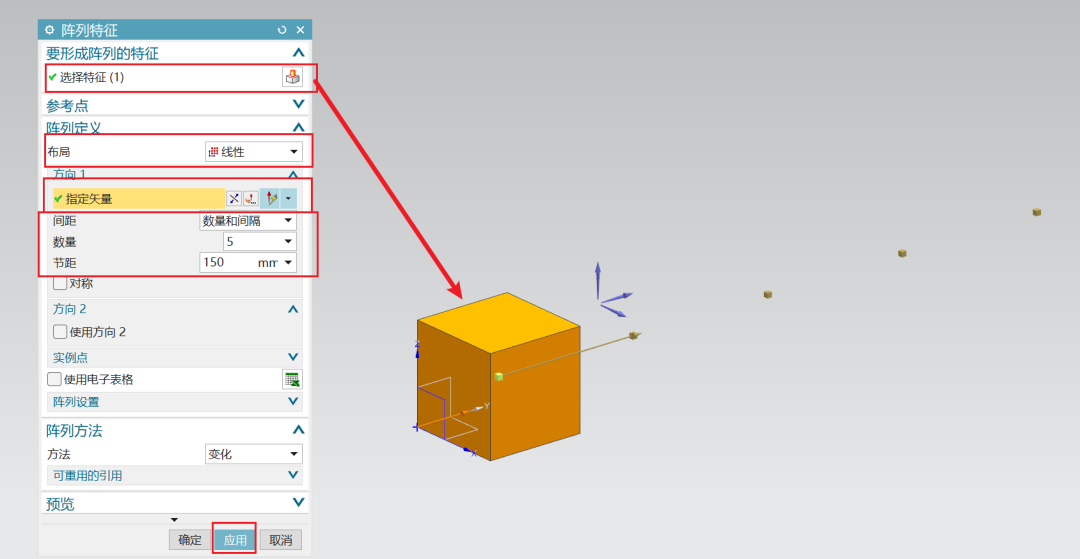Screen dimensions: 1080x559
Task: Click the 取消 button
Action: 280,540
